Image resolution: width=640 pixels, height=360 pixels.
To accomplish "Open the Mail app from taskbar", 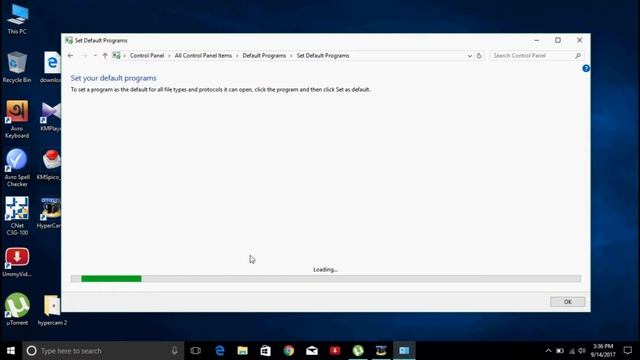I will 312,351.
